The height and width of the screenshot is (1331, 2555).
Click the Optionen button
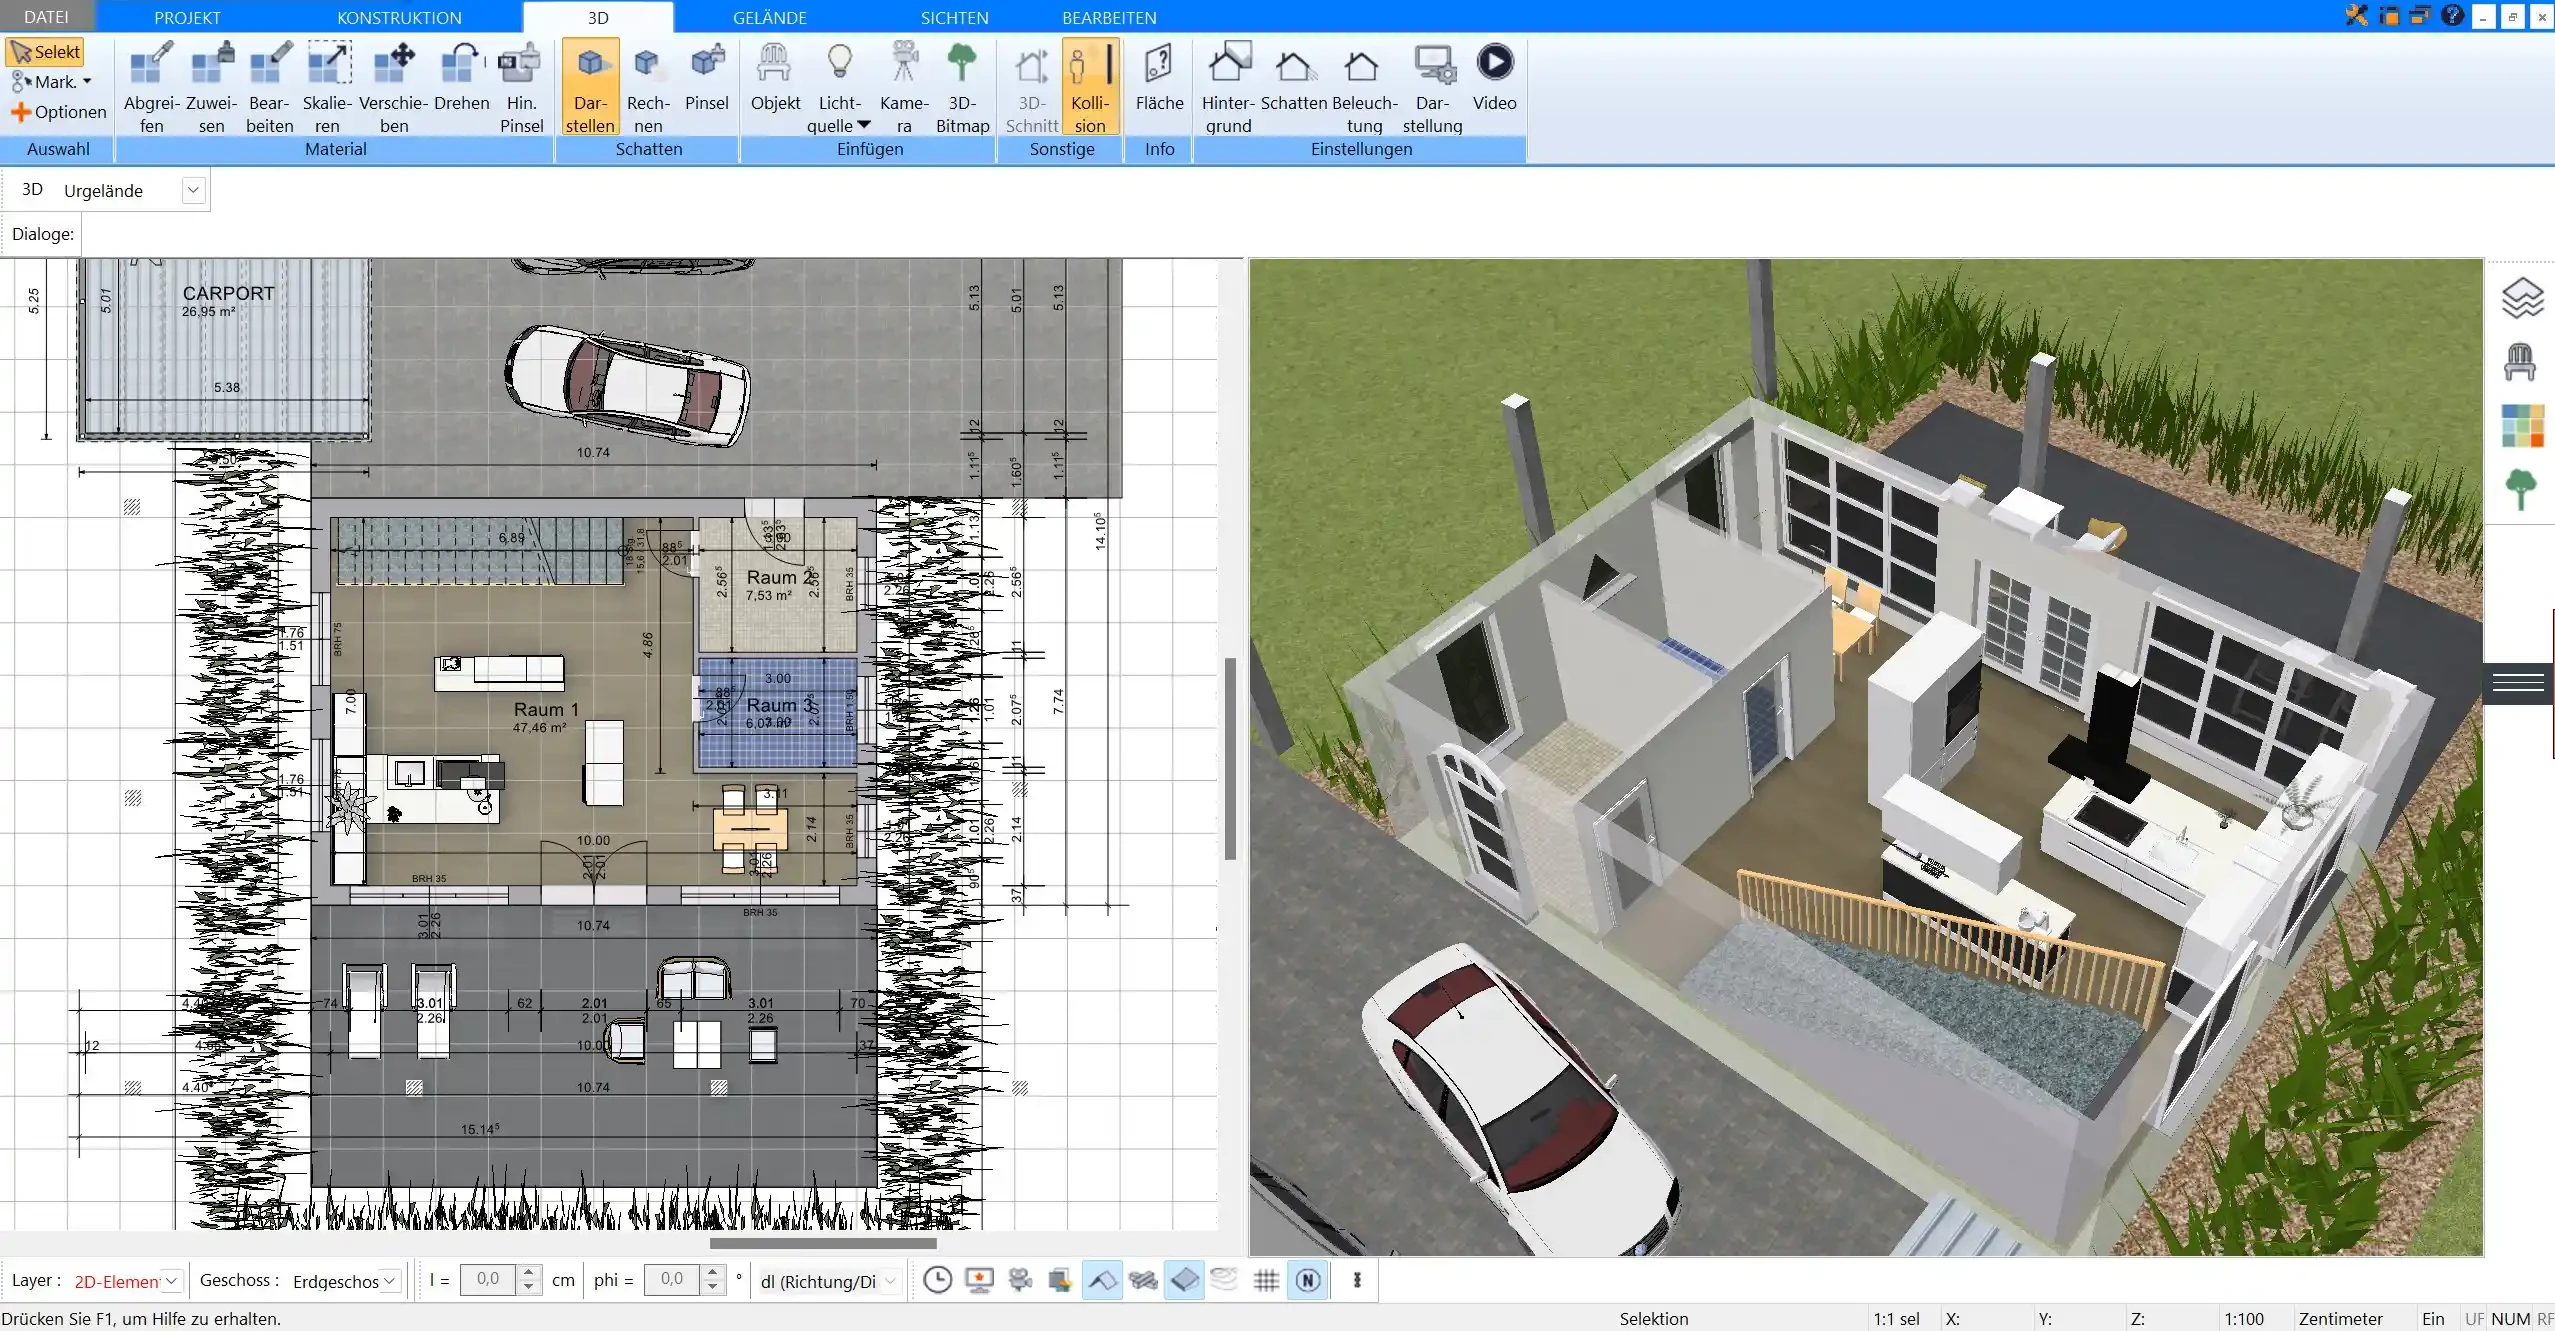(59, 112)
